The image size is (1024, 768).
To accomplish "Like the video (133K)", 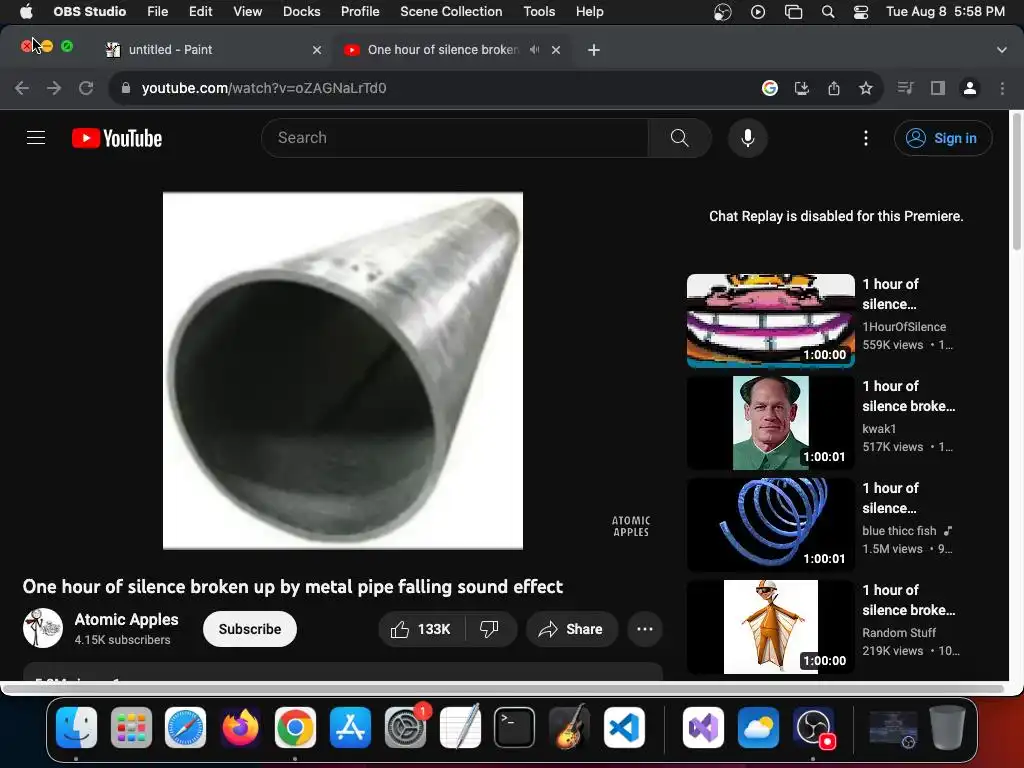I will tap(421, 629).
